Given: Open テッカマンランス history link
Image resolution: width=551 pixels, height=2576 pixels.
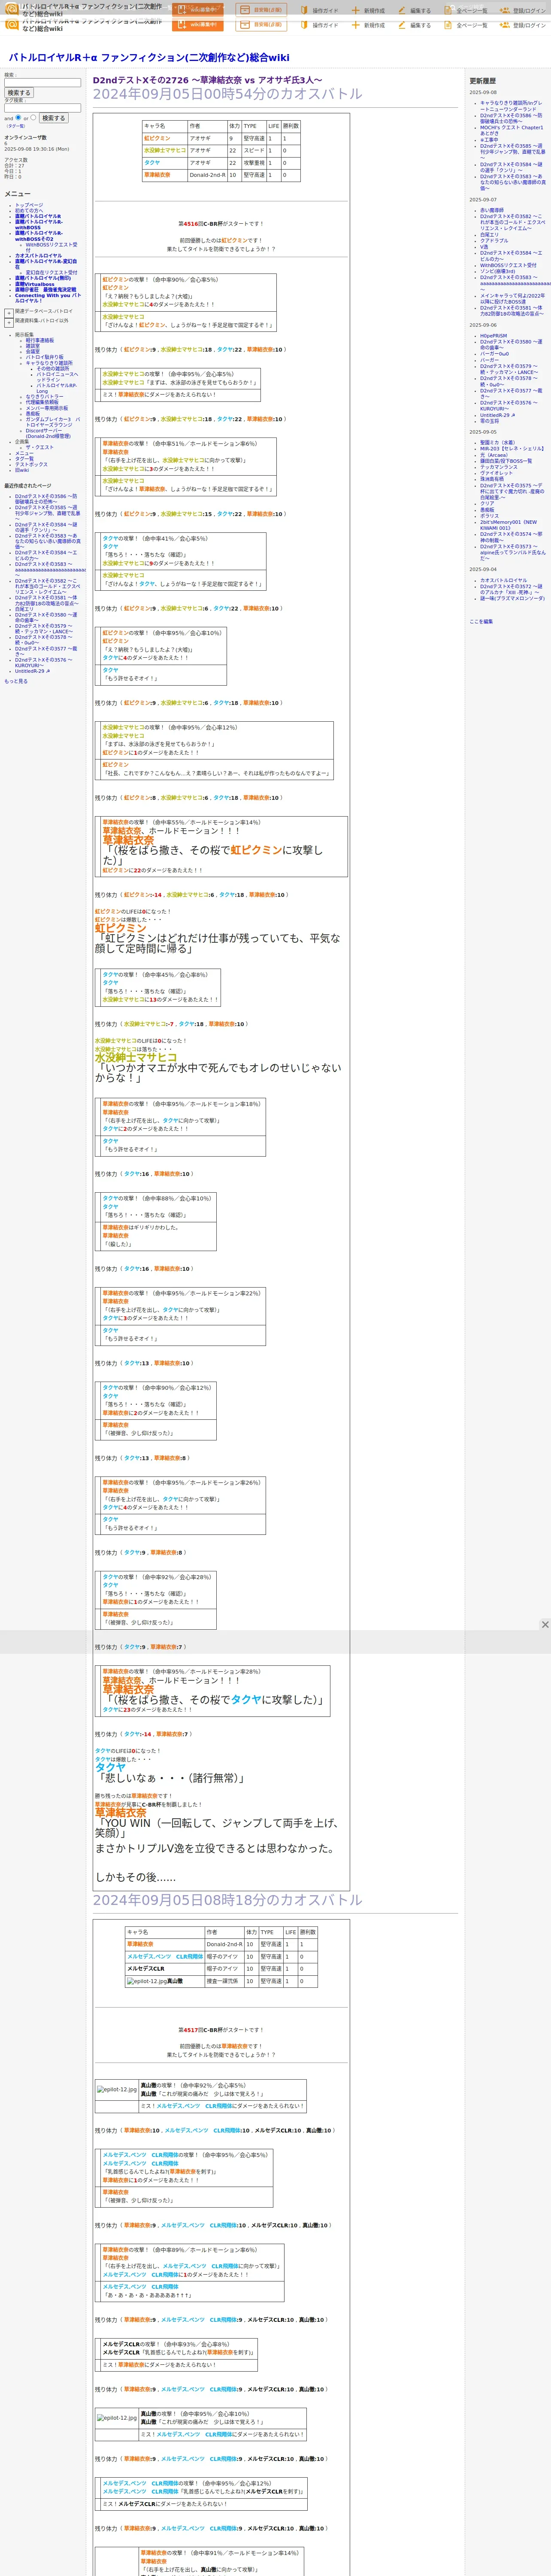Looking at the screenshot, I should tap(499, 467).
